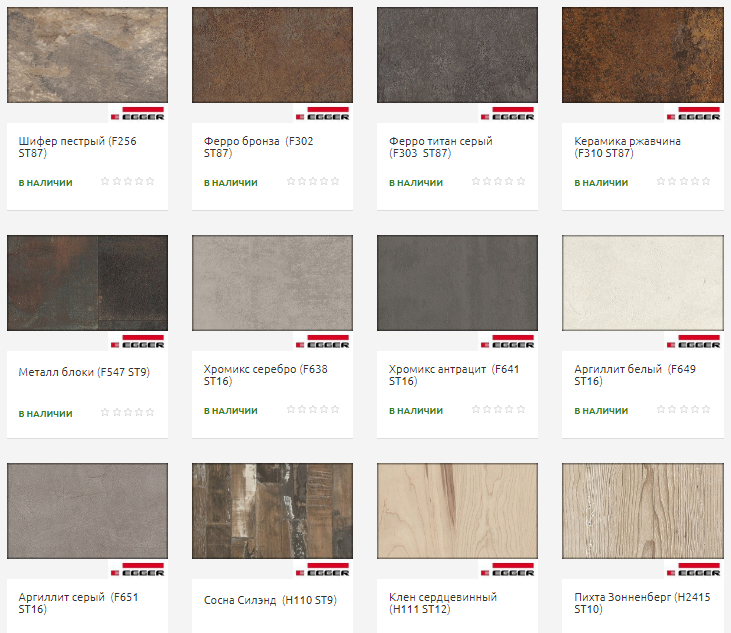This screenshot has height=633, width=731.
Task: Open the Керамика ржавчина decor image
Action: pos(642,55)
